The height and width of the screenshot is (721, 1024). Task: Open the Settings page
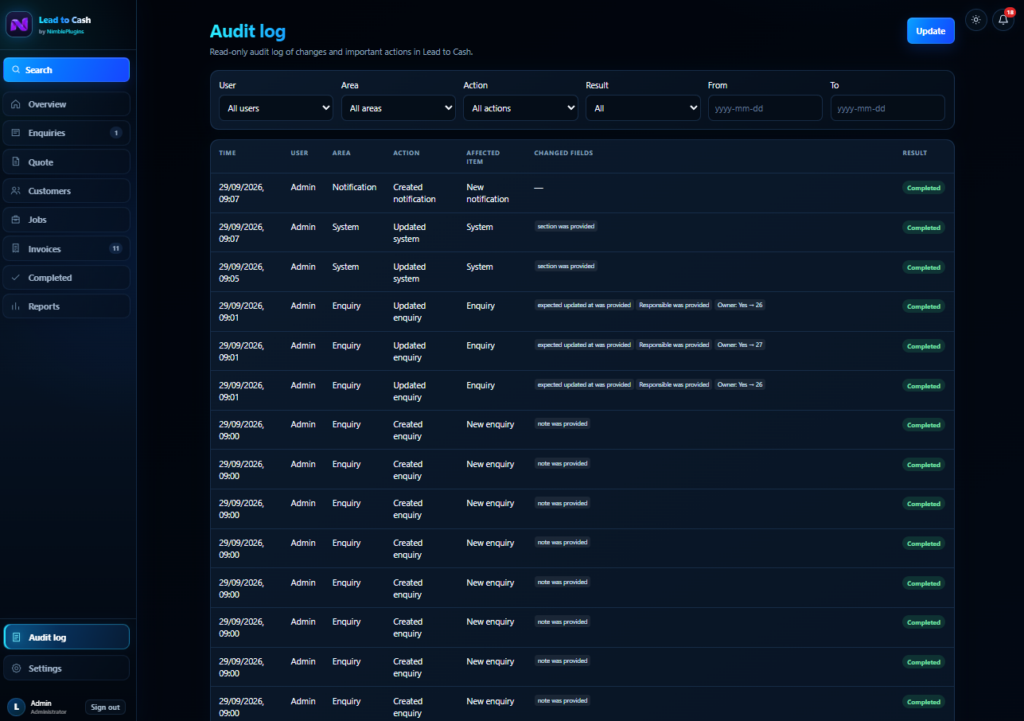[67, 669]
